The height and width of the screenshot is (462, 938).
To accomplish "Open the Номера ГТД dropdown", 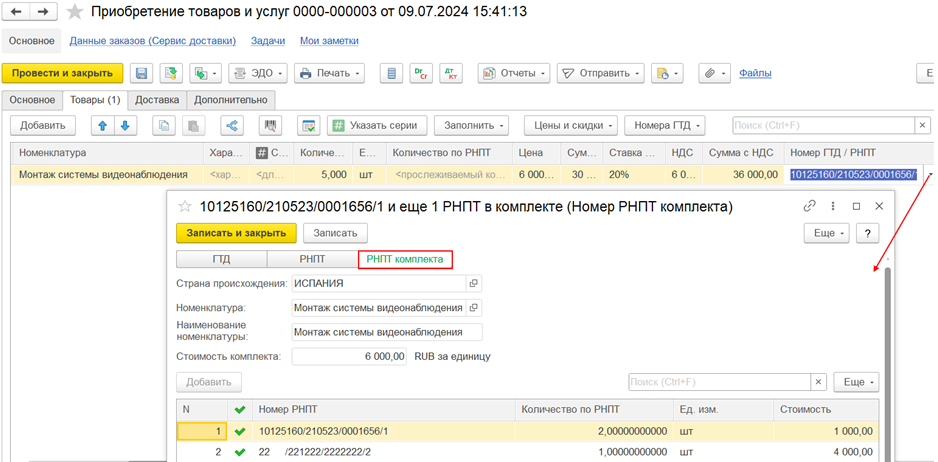I will click(x=665, y=126).
